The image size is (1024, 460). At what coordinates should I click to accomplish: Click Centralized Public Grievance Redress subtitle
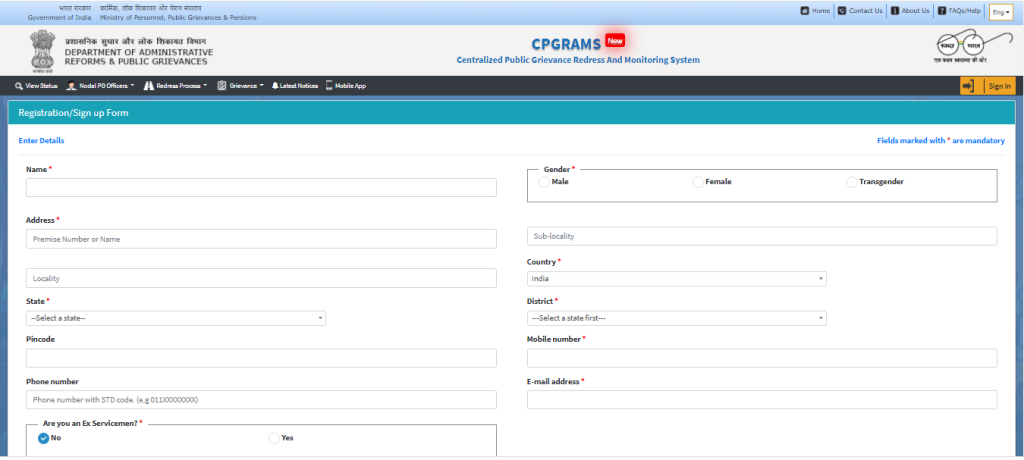578,60
